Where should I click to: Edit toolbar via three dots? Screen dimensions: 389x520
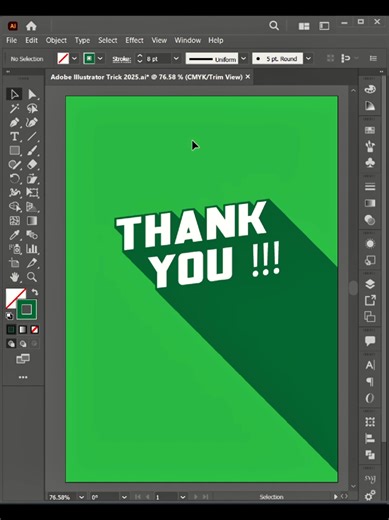coord(23,377)
